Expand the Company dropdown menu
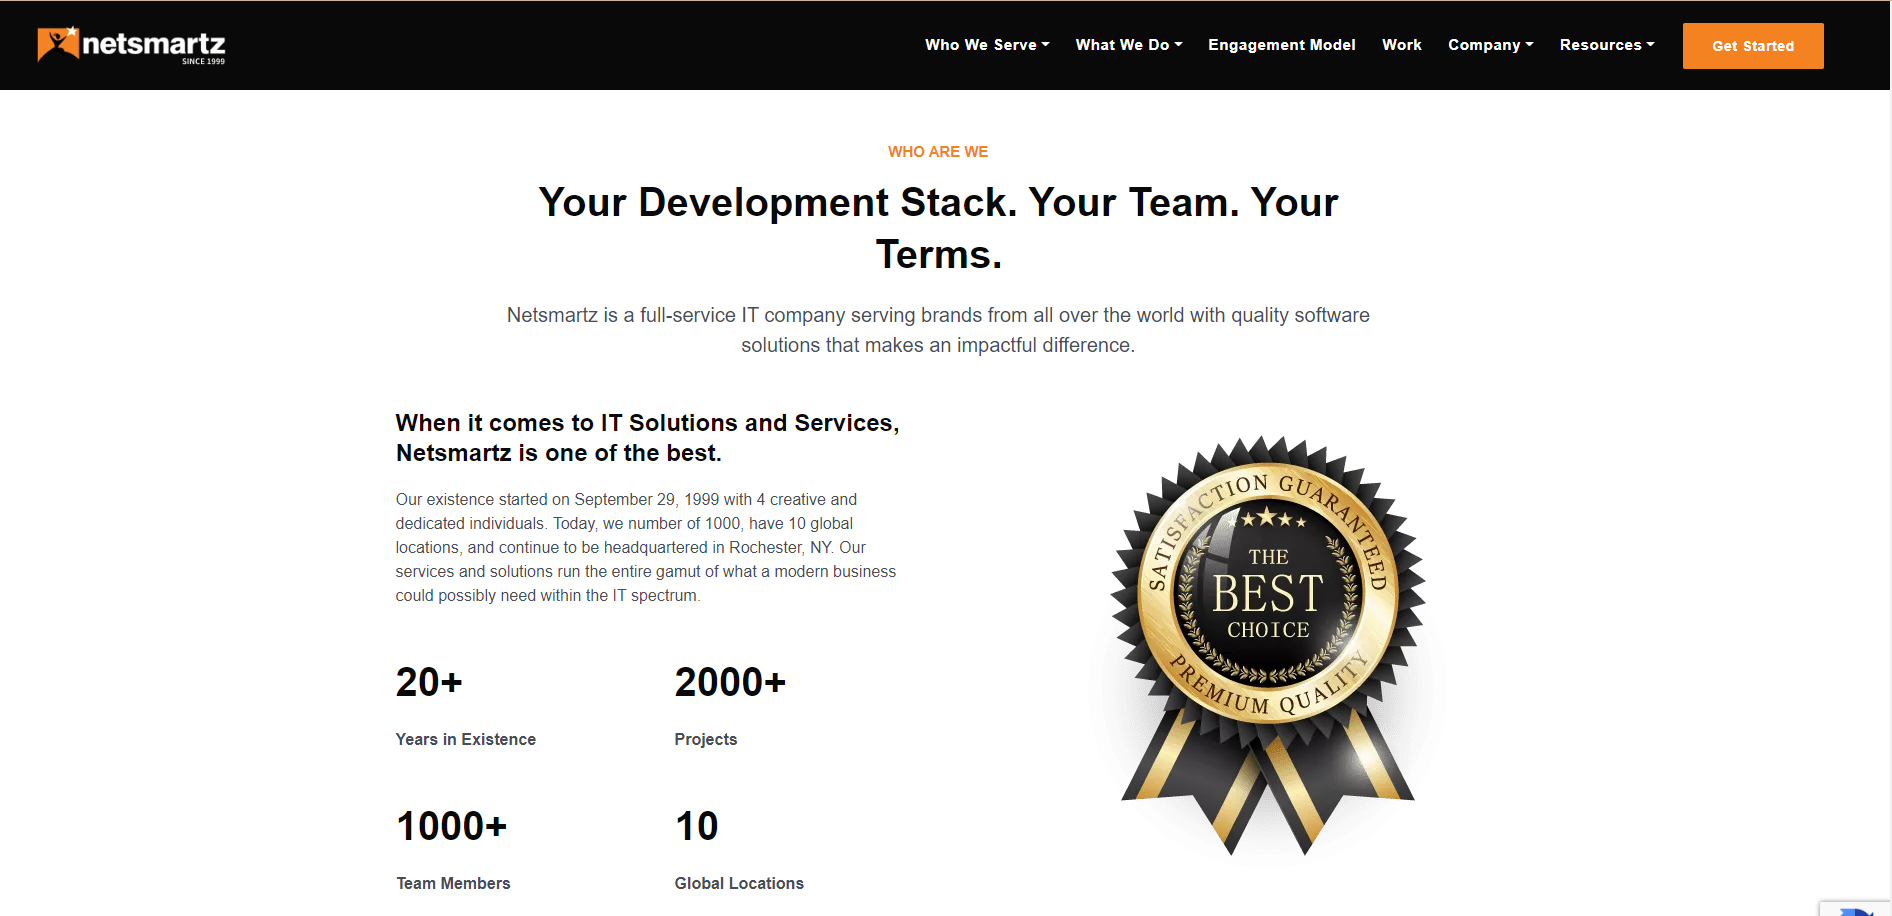Screen dimensions: 1892x916 click(x=1490, y=45)
